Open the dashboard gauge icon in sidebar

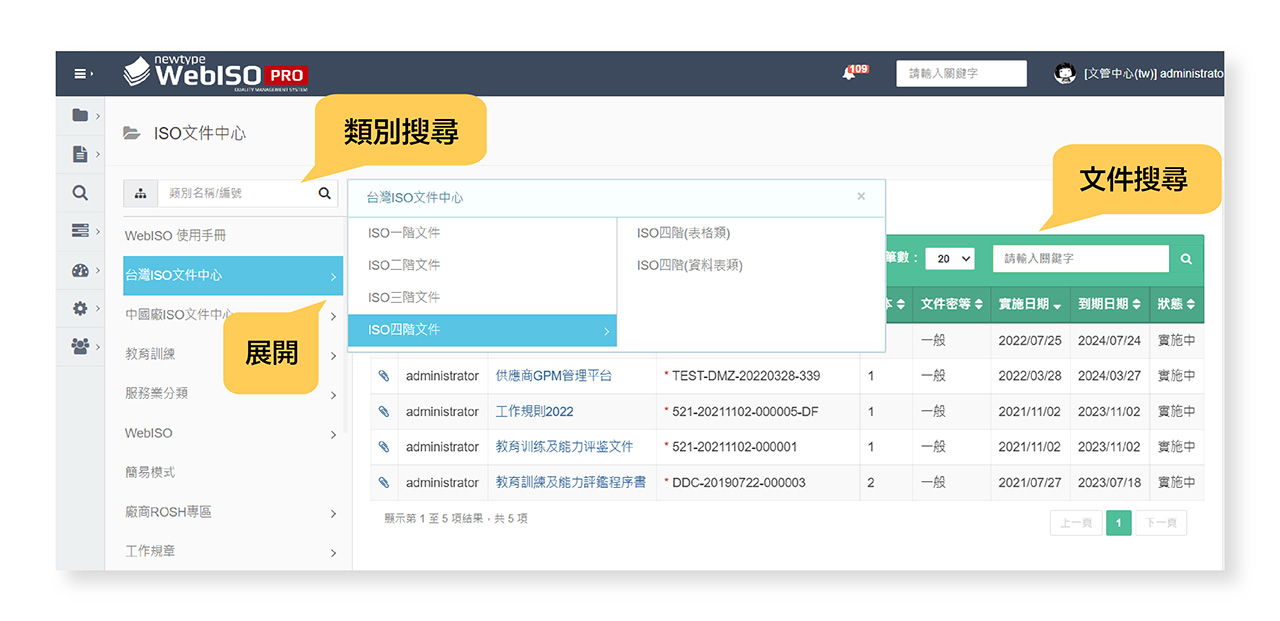pos(80,270)
